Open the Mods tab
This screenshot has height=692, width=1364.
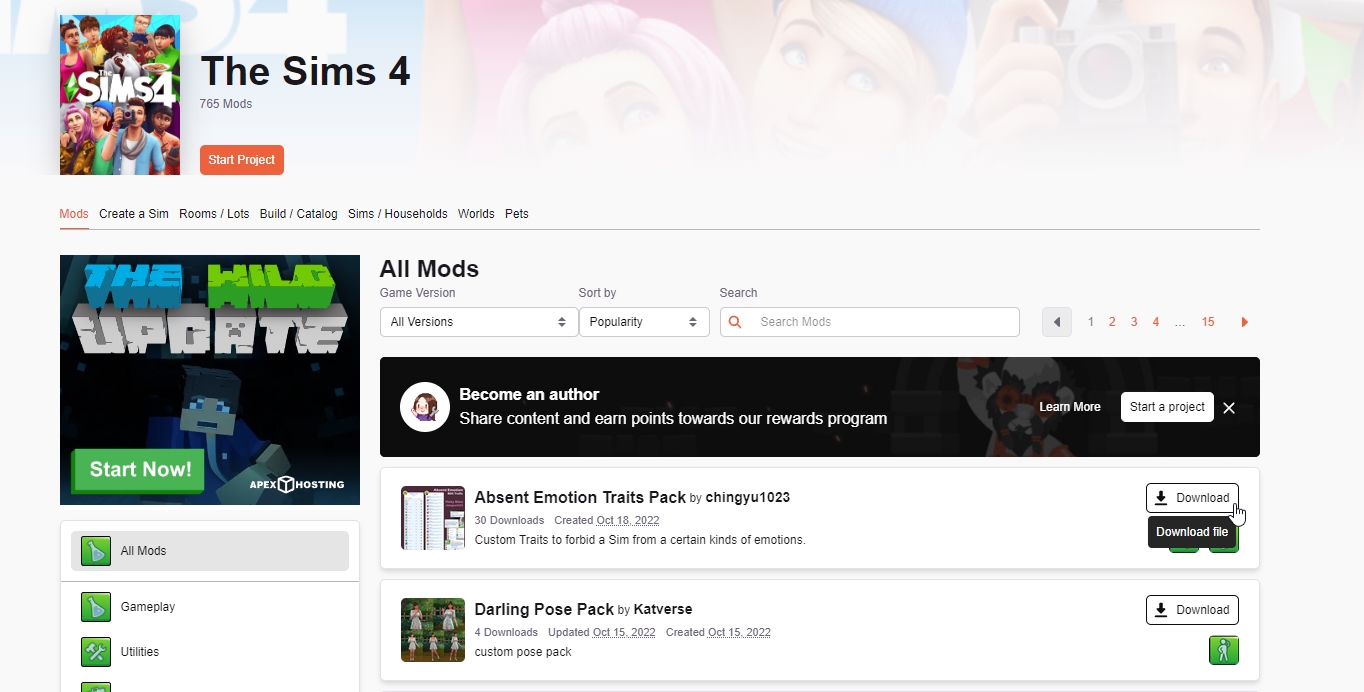[x=74, y=214]
